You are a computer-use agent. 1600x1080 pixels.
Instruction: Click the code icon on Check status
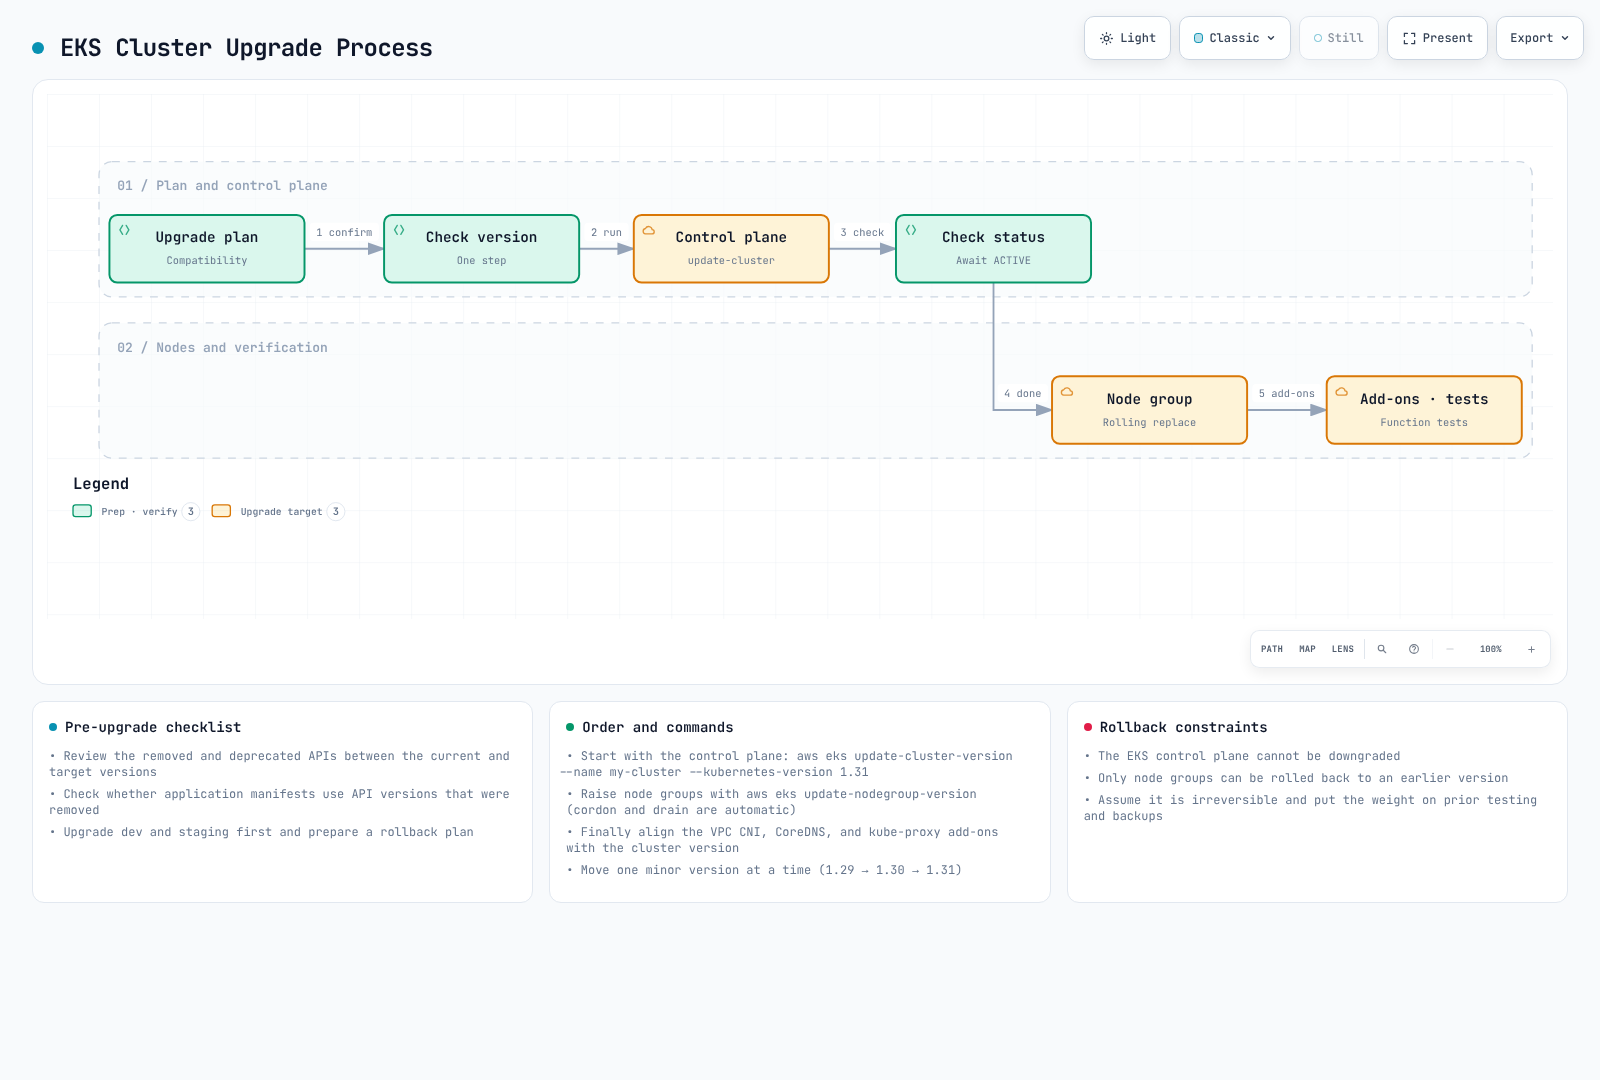tap(911, 230)
